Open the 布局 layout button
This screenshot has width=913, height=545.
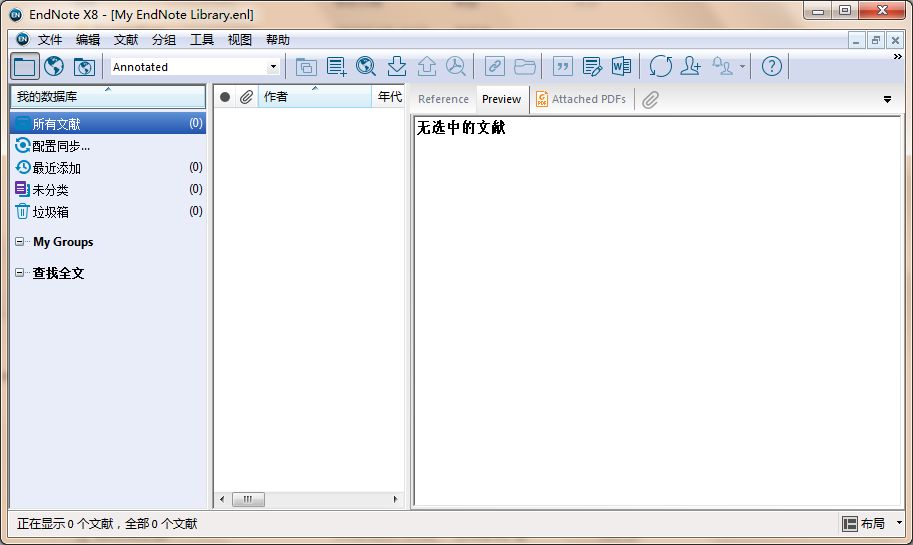coord(872,523)
